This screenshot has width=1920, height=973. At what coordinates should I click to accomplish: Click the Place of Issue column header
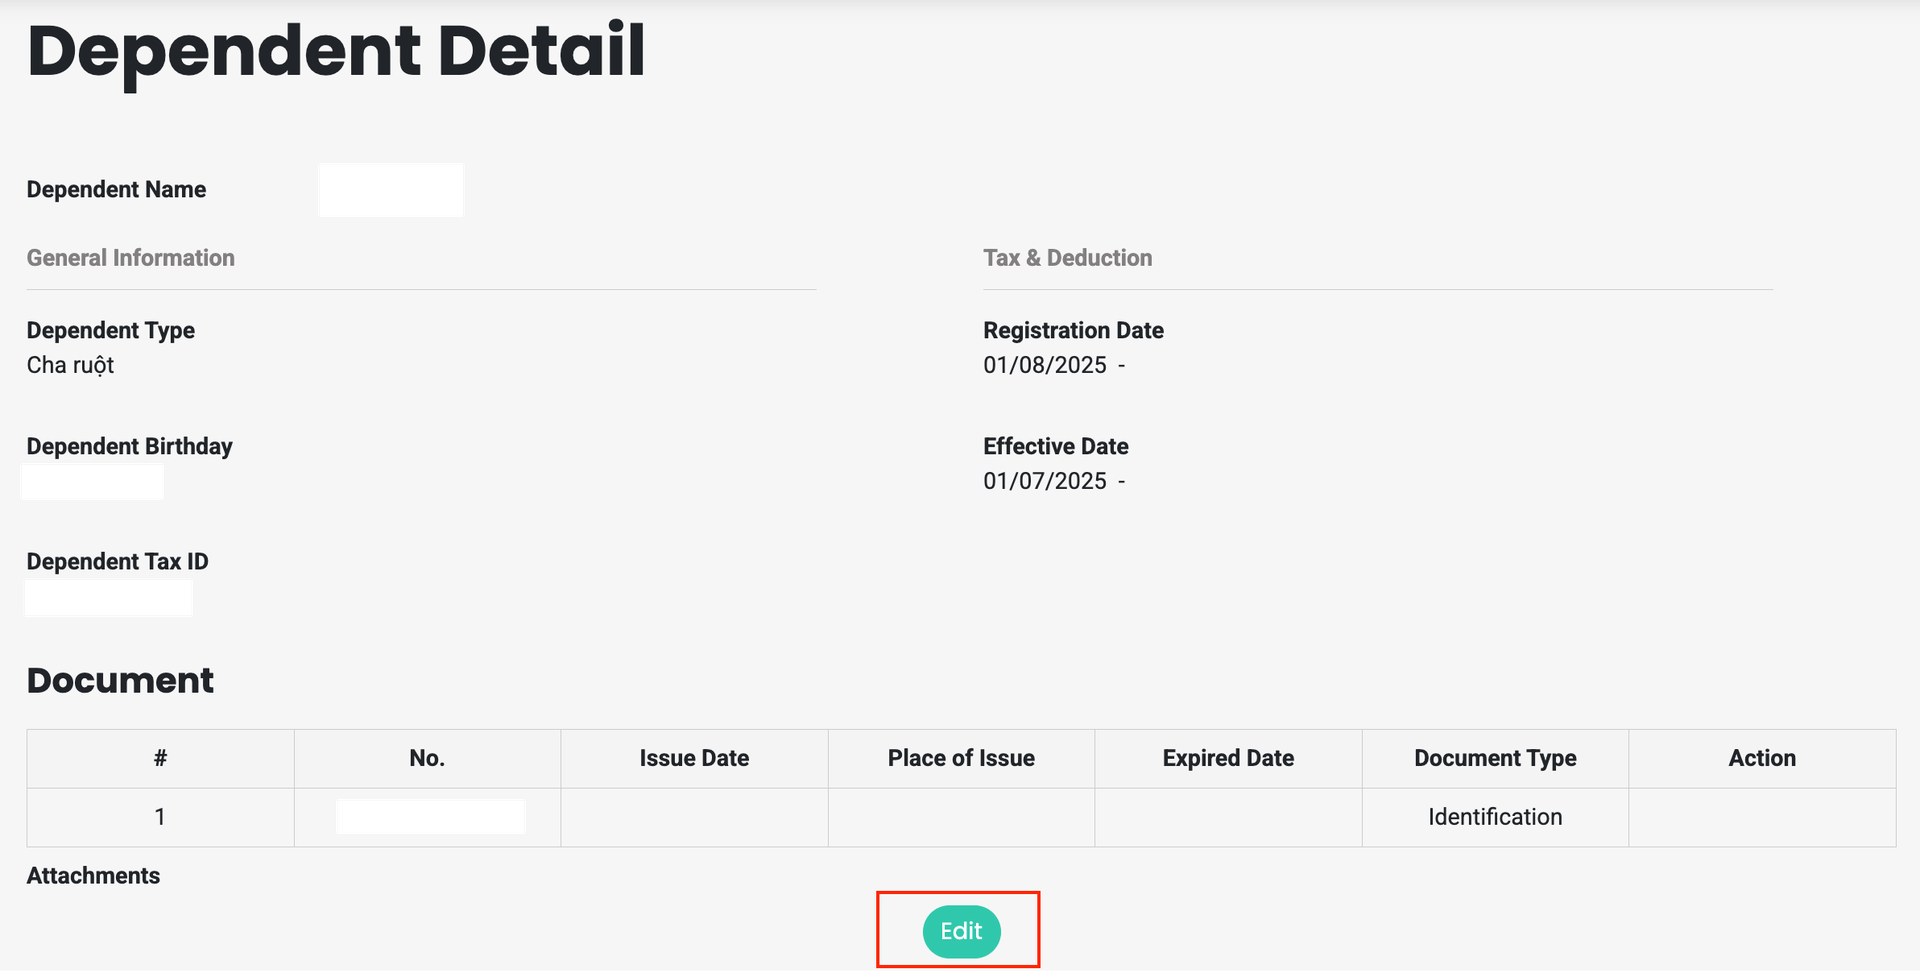(961, 758)
